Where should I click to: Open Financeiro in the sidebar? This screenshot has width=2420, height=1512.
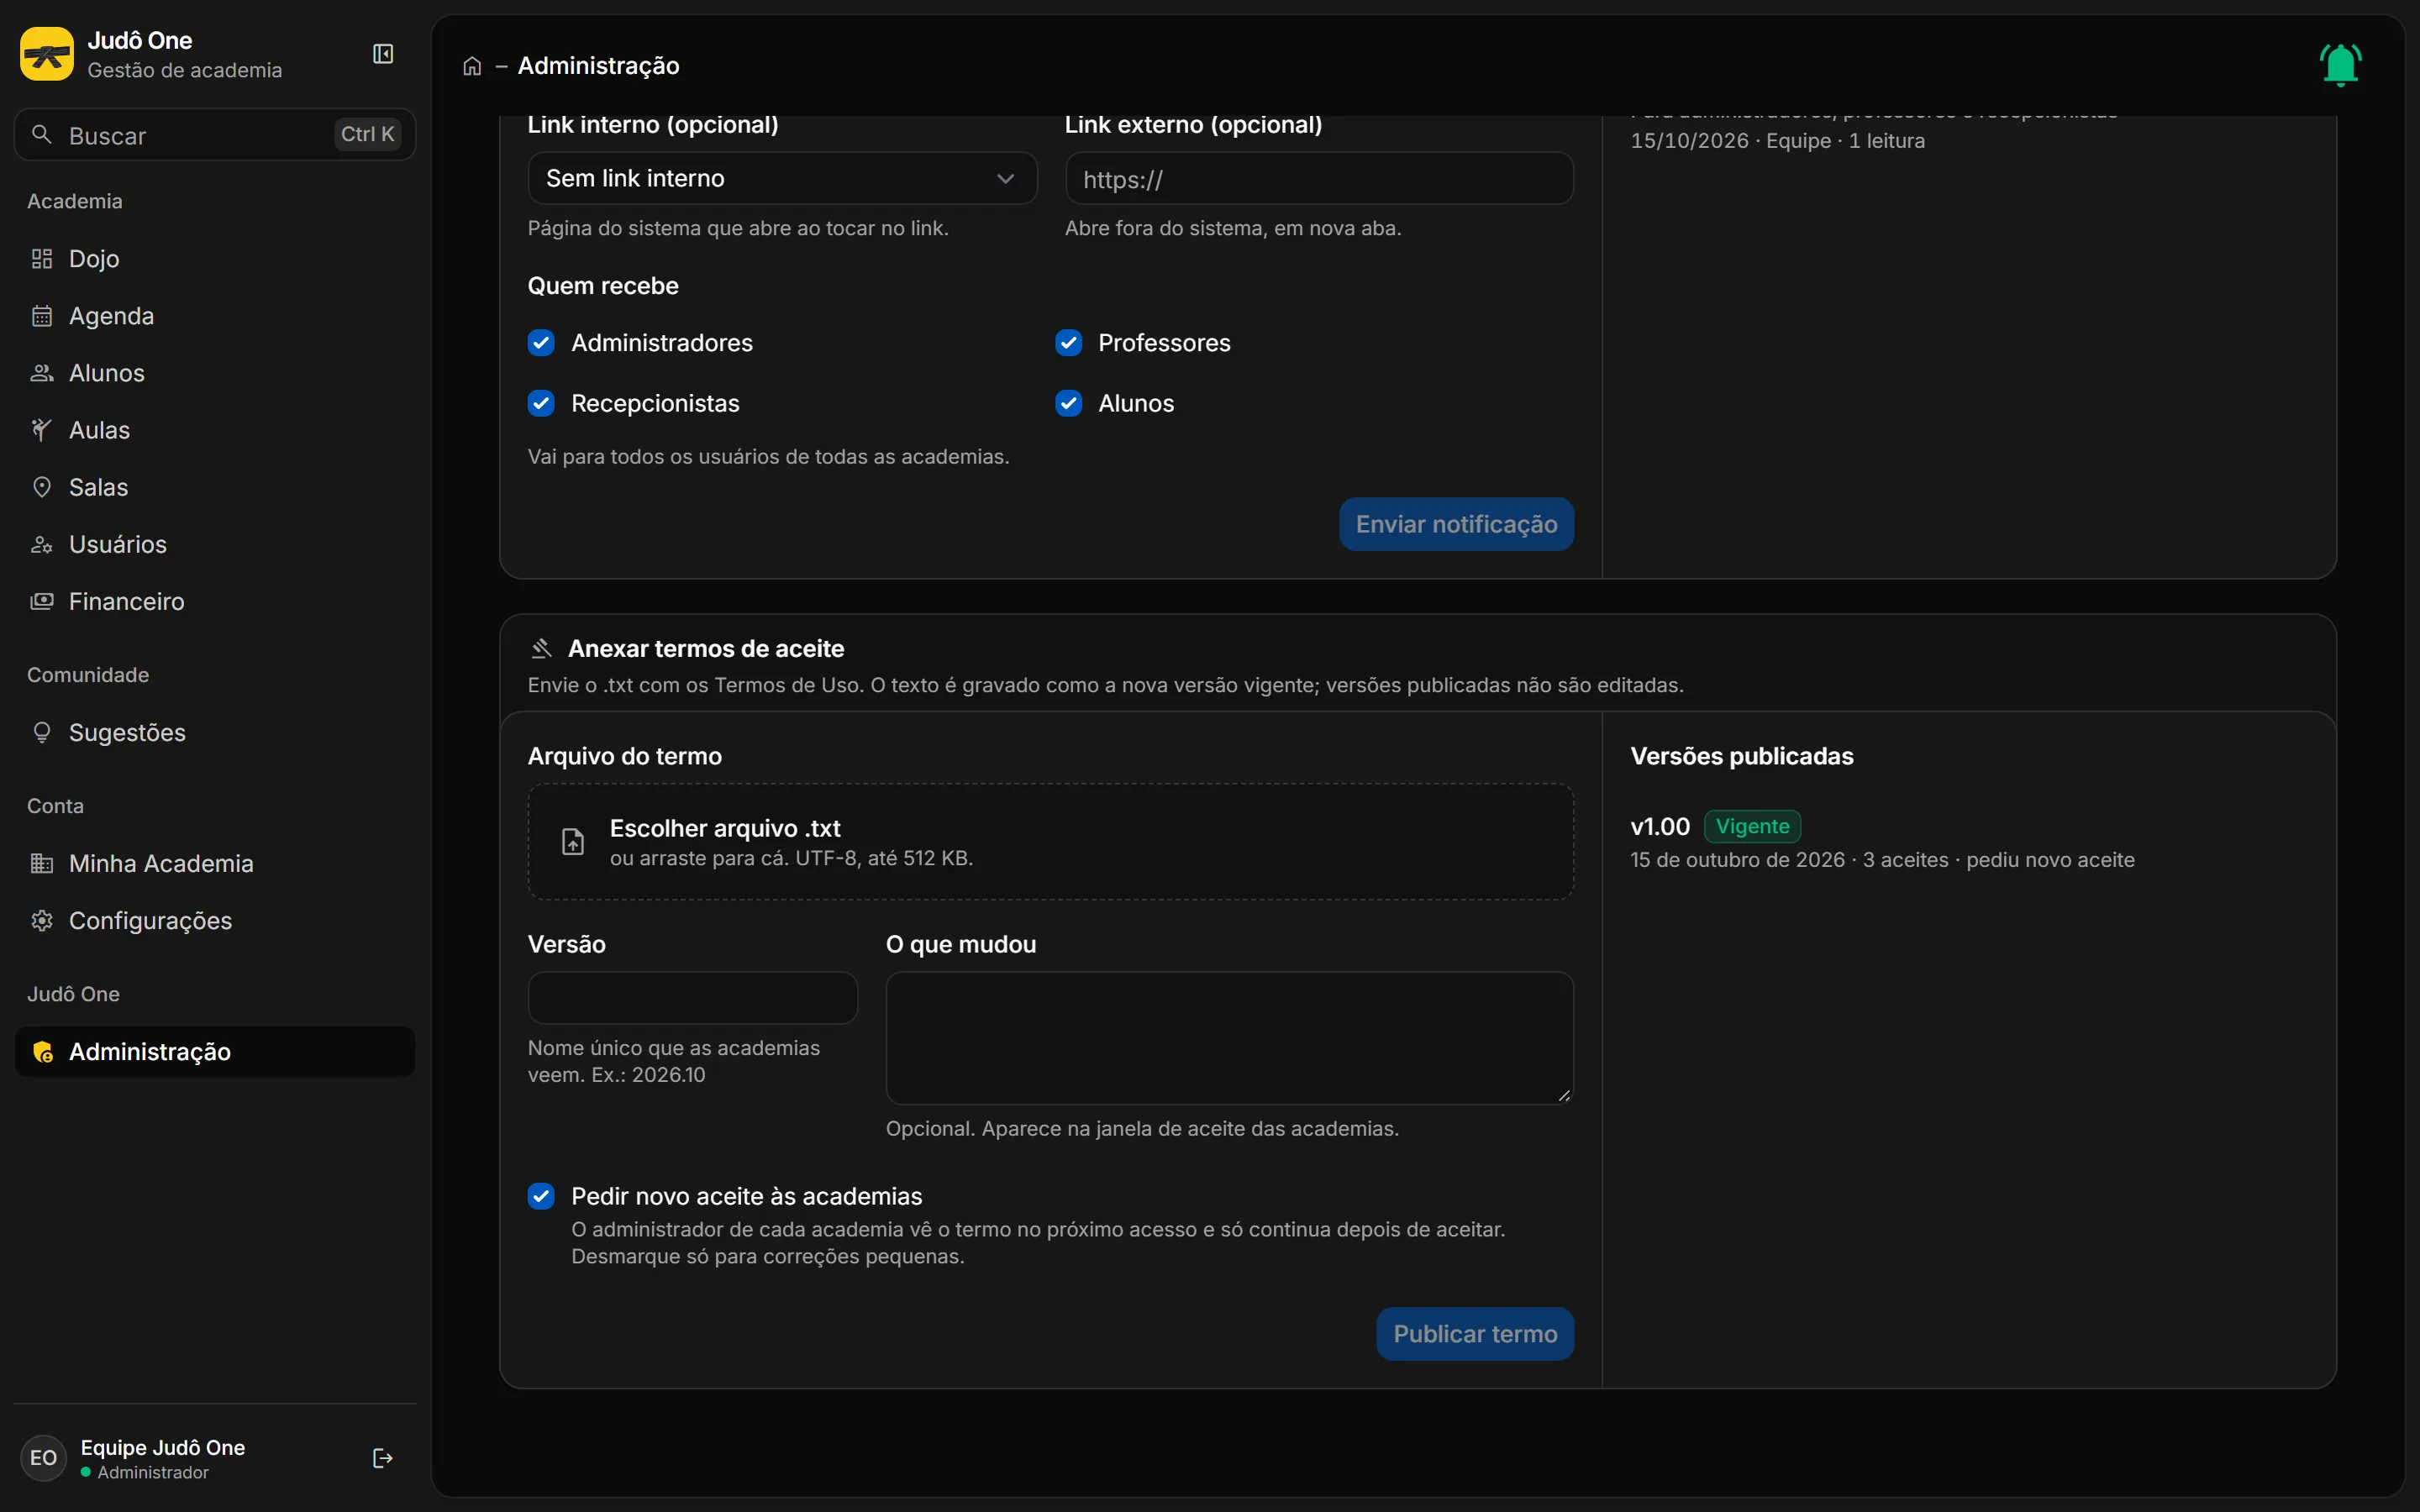pos(215,601)
